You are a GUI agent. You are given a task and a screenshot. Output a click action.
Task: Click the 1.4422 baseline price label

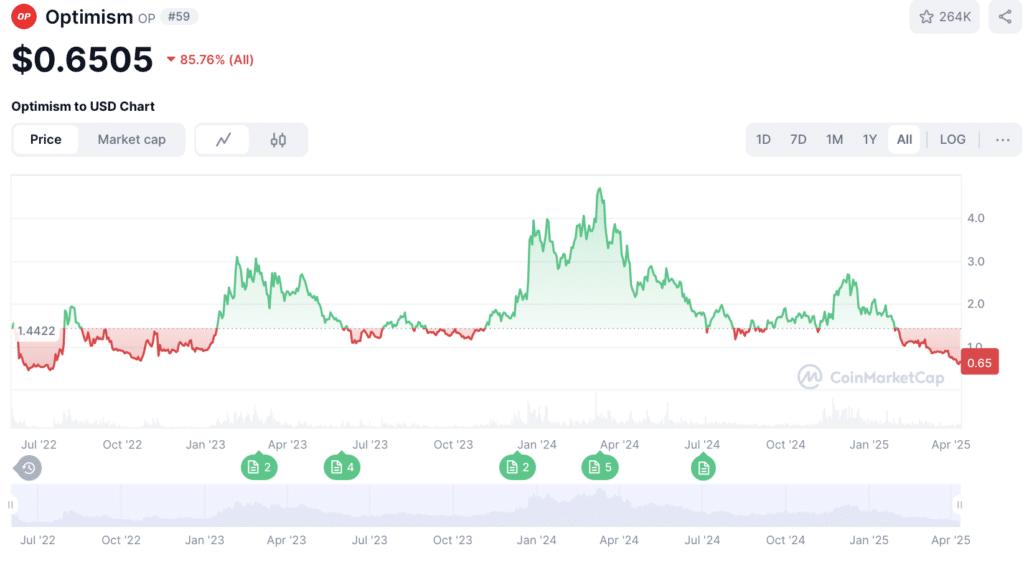click(x=37, y=331)
